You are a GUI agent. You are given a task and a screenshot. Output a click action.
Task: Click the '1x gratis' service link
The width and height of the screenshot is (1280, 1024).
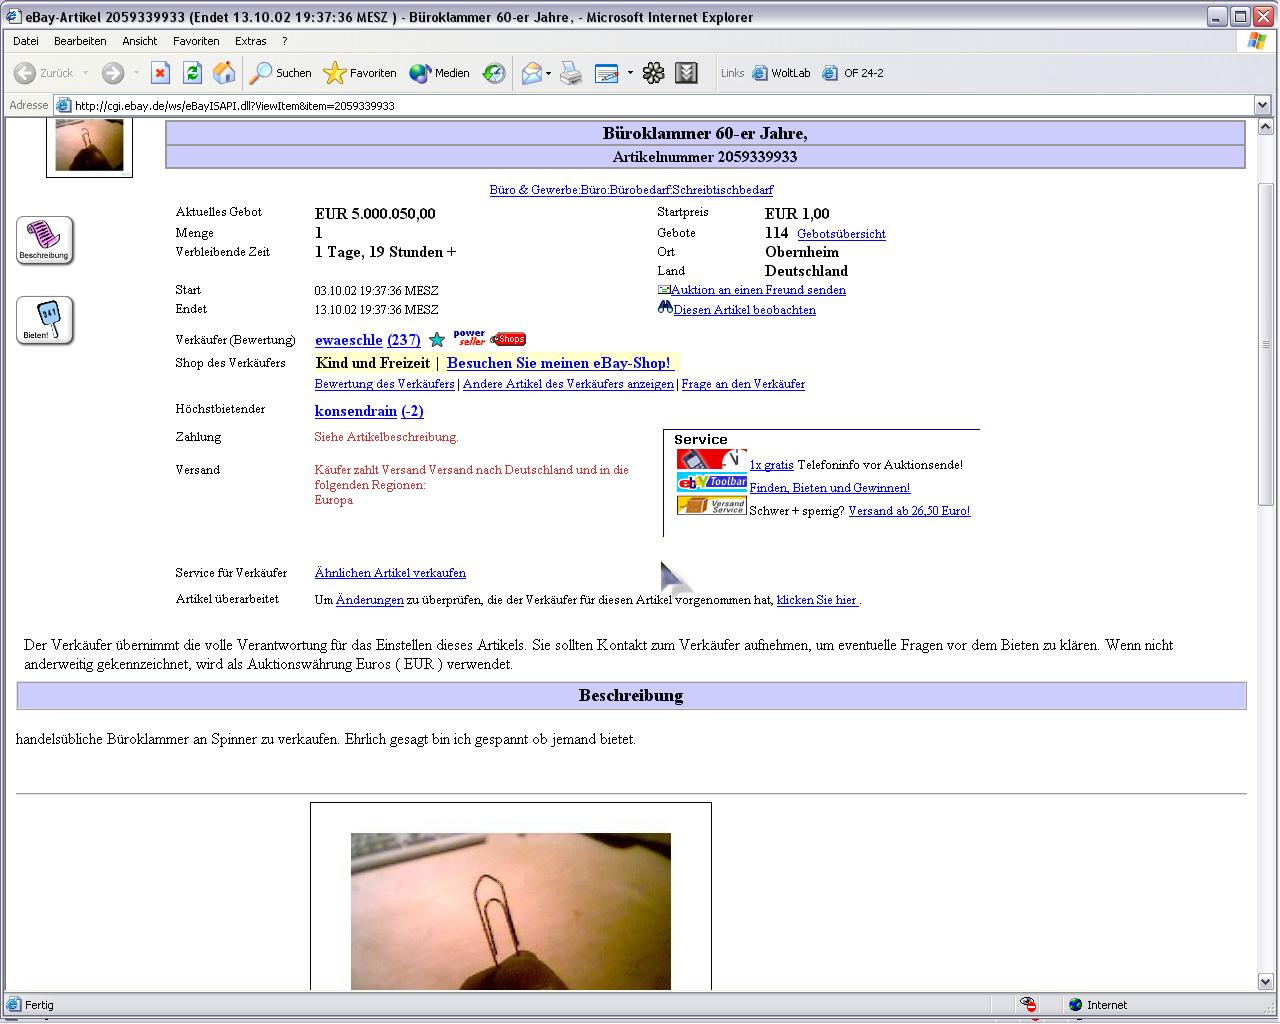[x=771, y=465]
